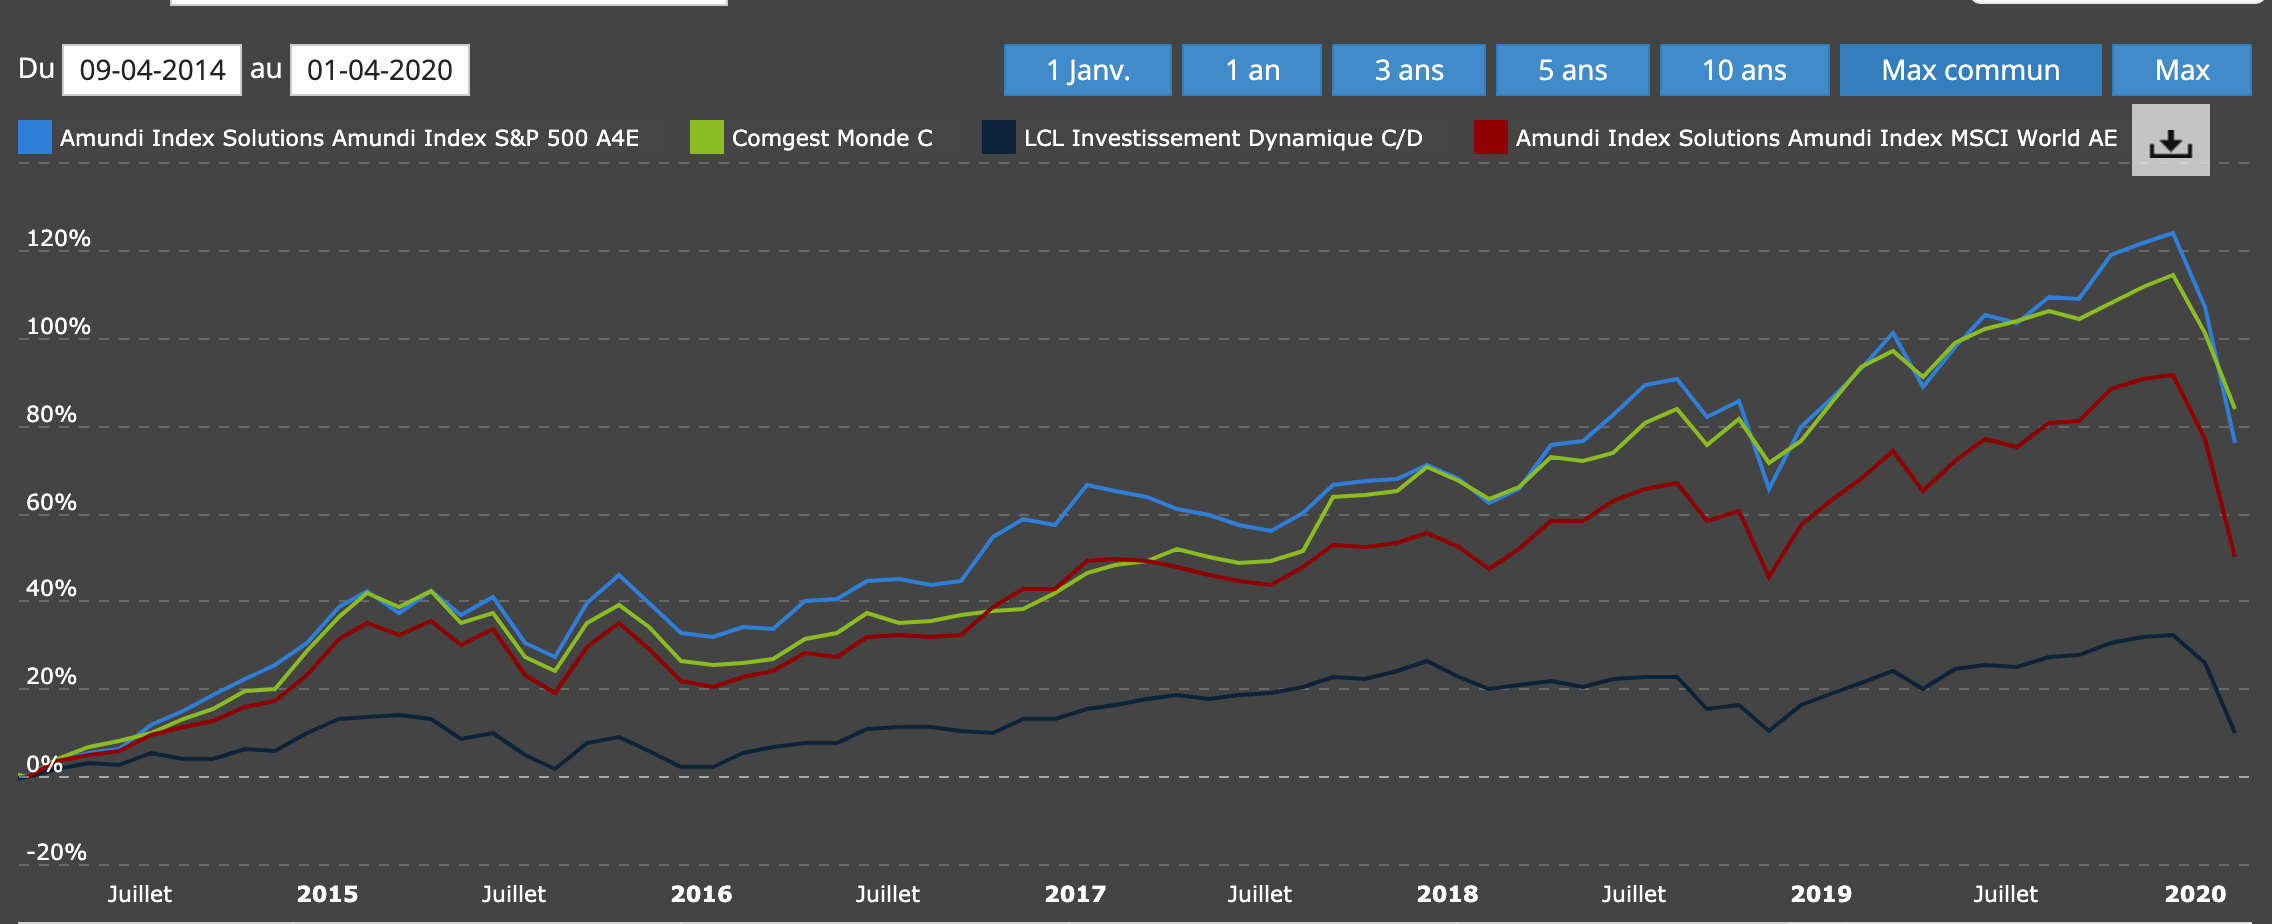The image size is (2272, 924).
Task: Switch the period to '5 ans'
Action: 1573,70
